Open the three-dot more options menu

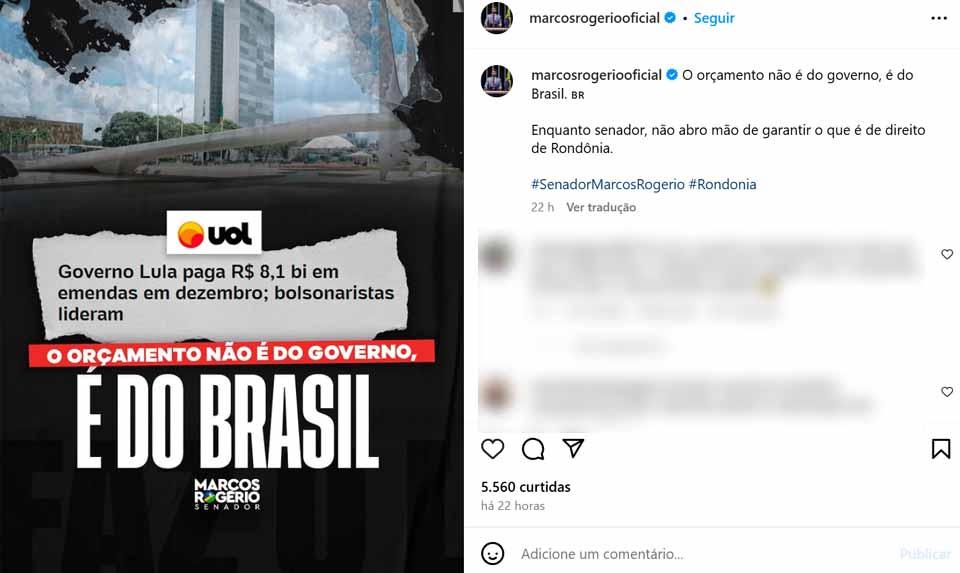point(939,18)
